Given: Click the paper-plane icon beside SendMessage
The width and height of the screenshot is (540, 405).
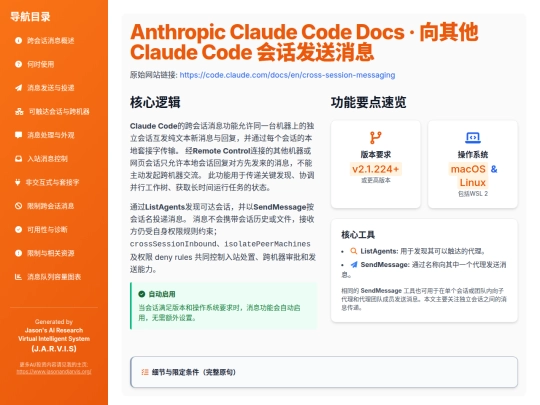Looking at the screenshot, I should [x=354, y=264].
